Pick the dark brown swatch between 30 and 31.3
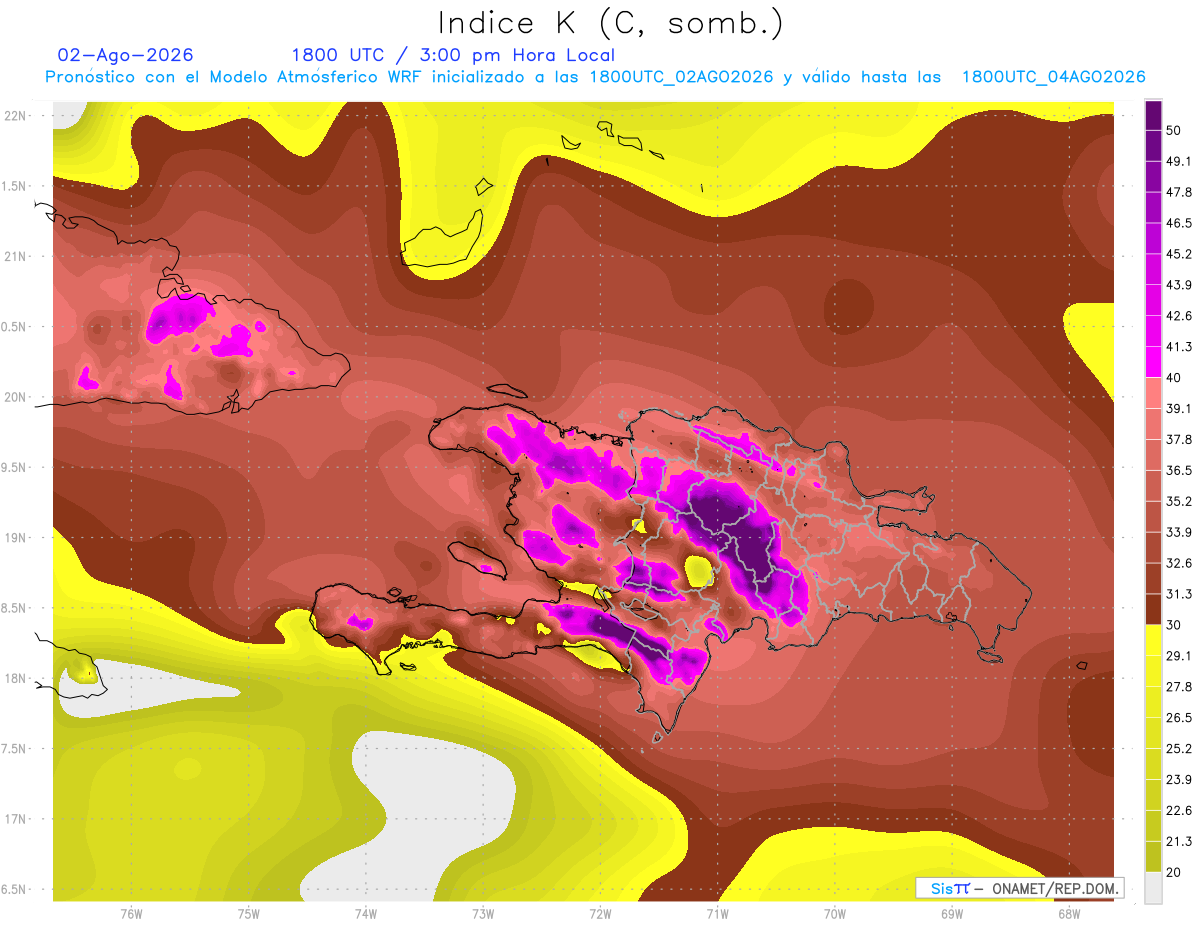Viewport: 1200px width, 927px height. click(1153, 609)
